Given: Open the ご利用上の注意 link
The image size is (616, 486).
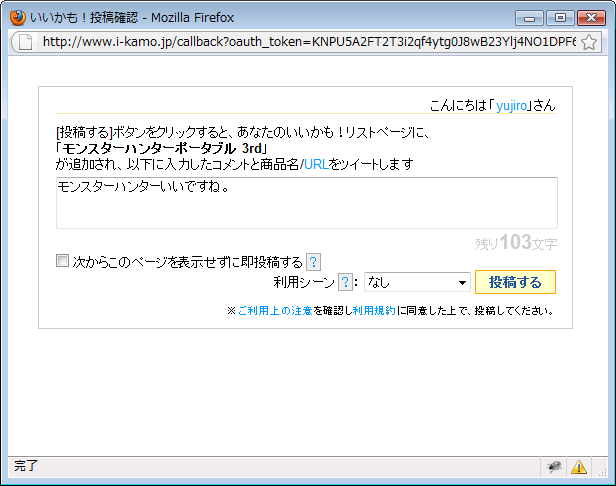Looking at the screenshot, I should click(x=275, y=311).
